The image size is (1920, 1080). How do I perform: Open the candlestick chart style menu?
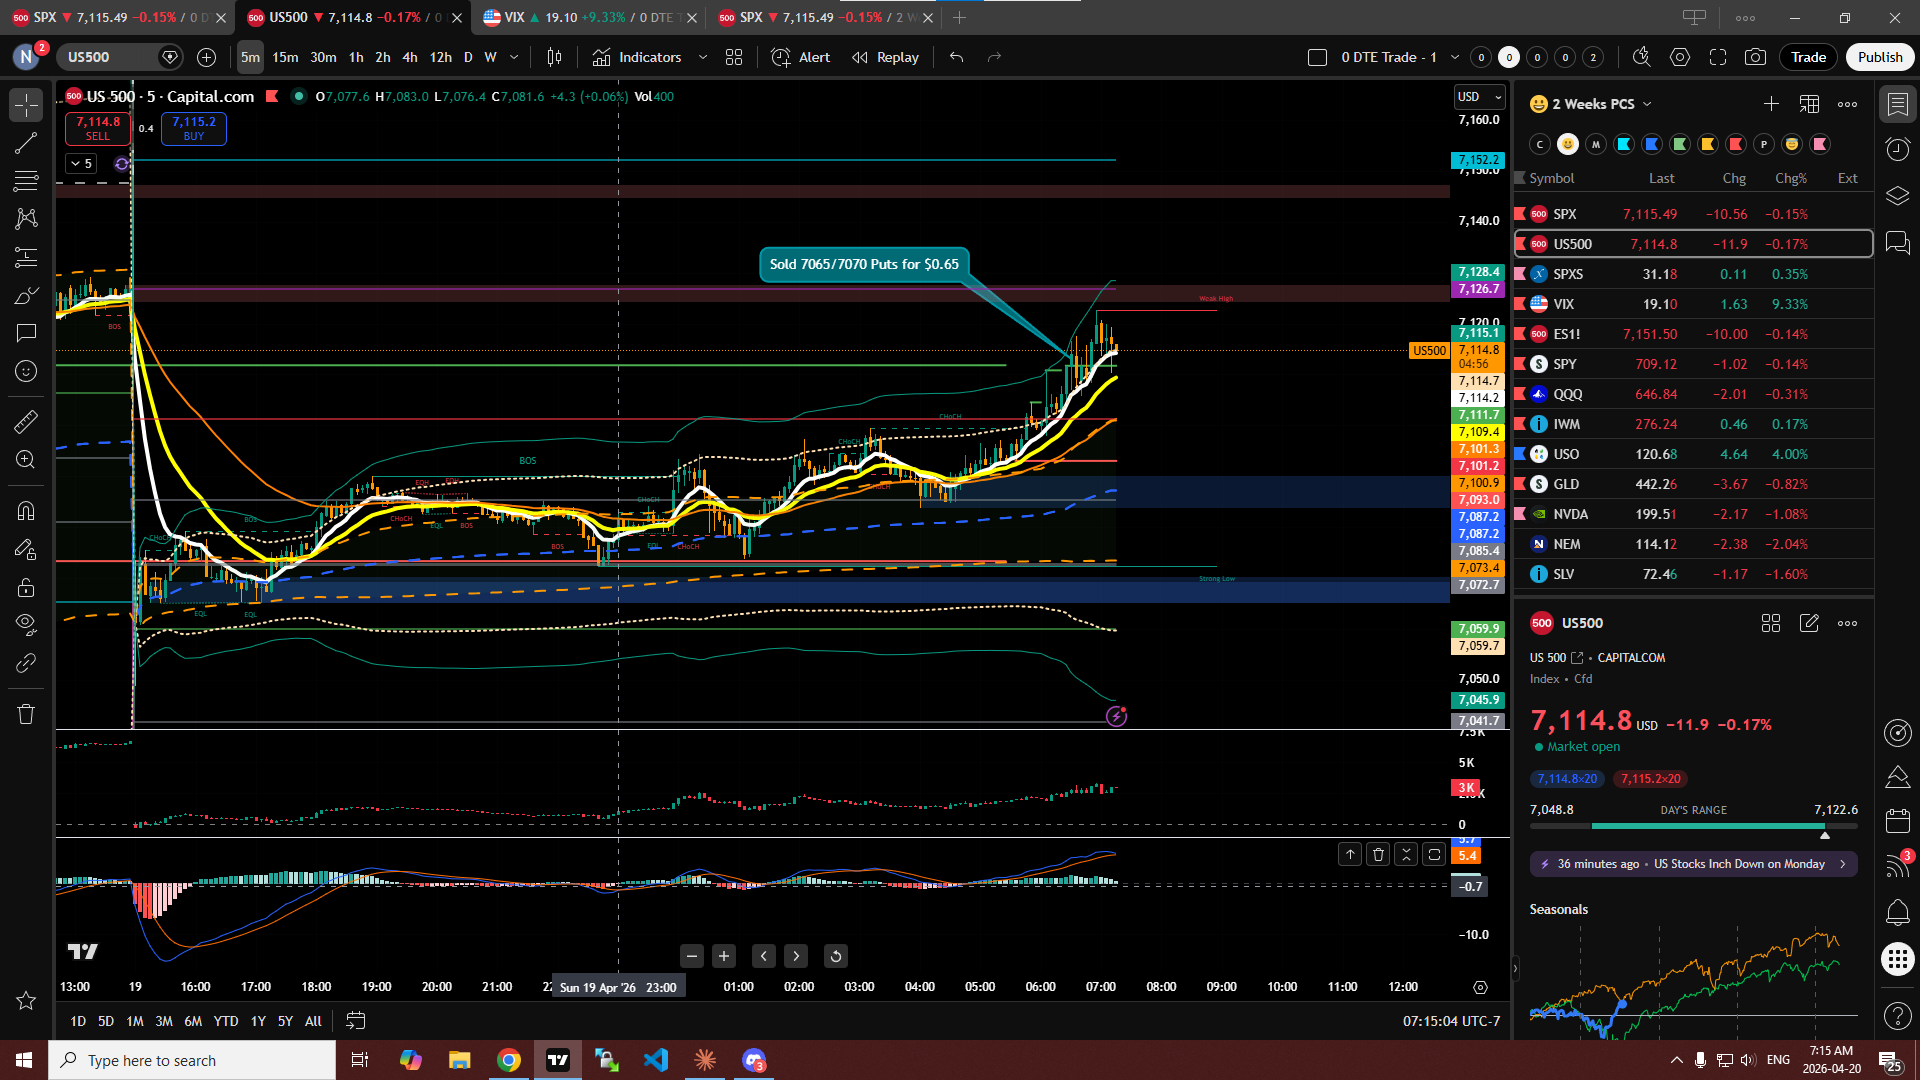pos(554,57)
